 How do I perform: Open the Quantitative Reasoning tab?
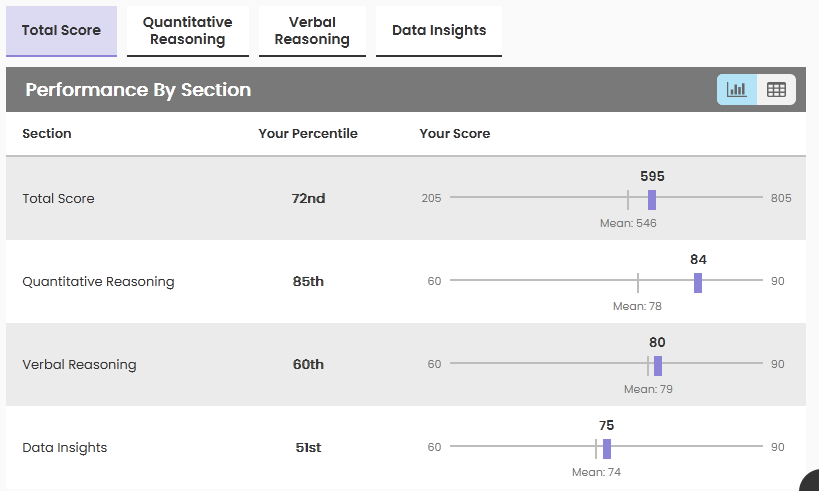tap(187, 30)
